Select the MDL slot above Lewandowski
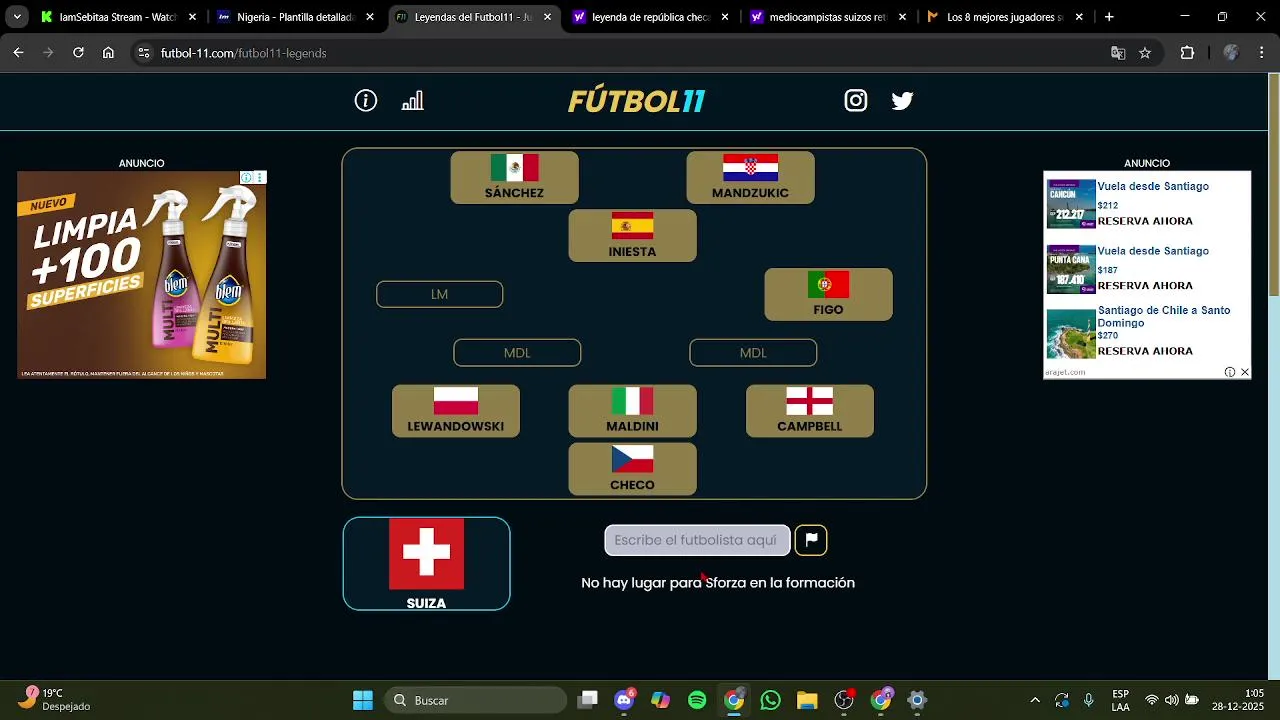This screenshot has height=720, width=1280. click(x=517, y=353)
